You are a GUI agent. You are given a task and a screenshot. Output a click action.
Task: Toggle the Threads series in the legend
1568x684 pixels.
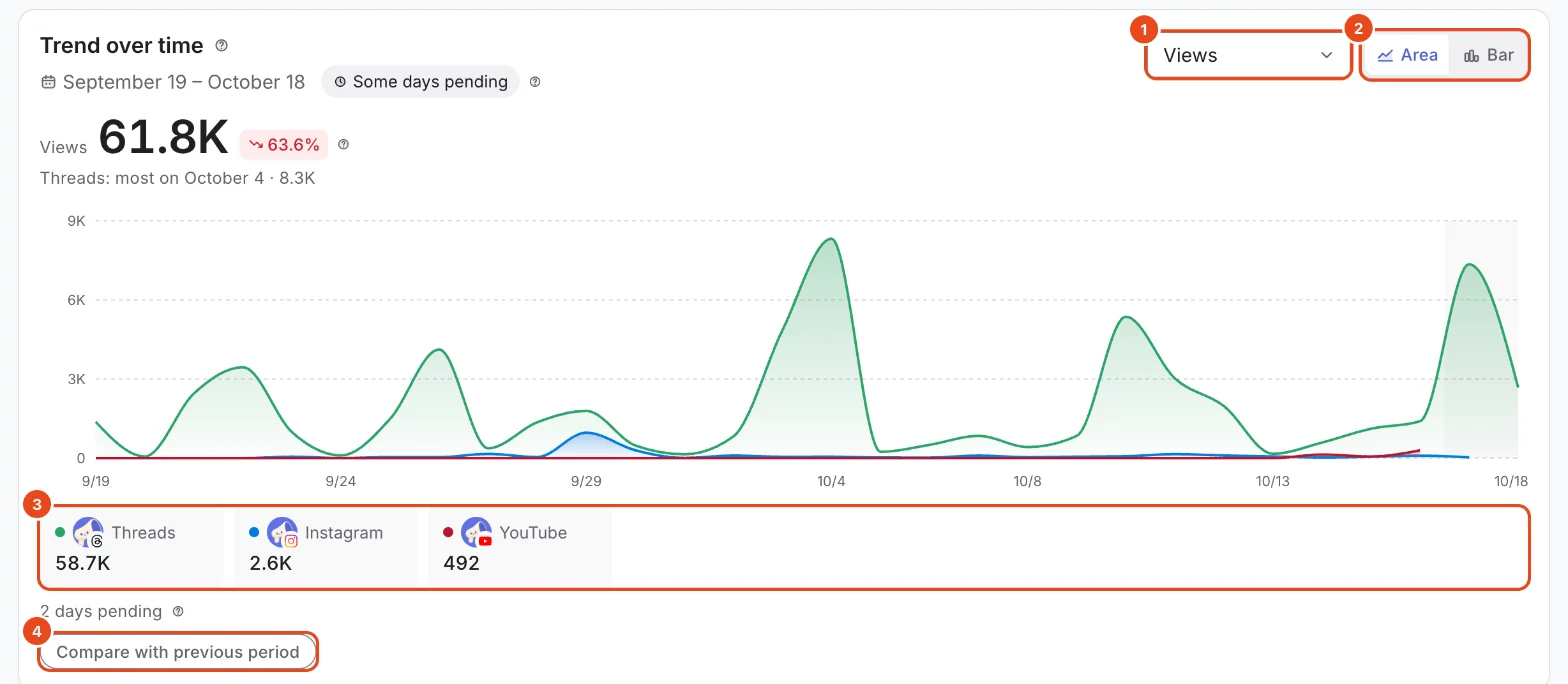(131, 546)
